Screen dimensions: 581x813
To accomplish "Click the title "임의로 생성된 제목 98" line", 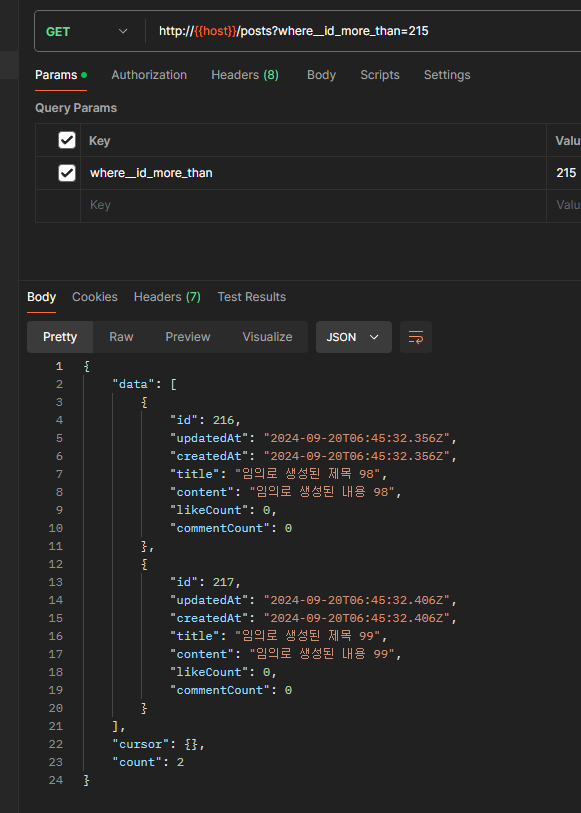I will pyautogui.click(x=279, y=474).
